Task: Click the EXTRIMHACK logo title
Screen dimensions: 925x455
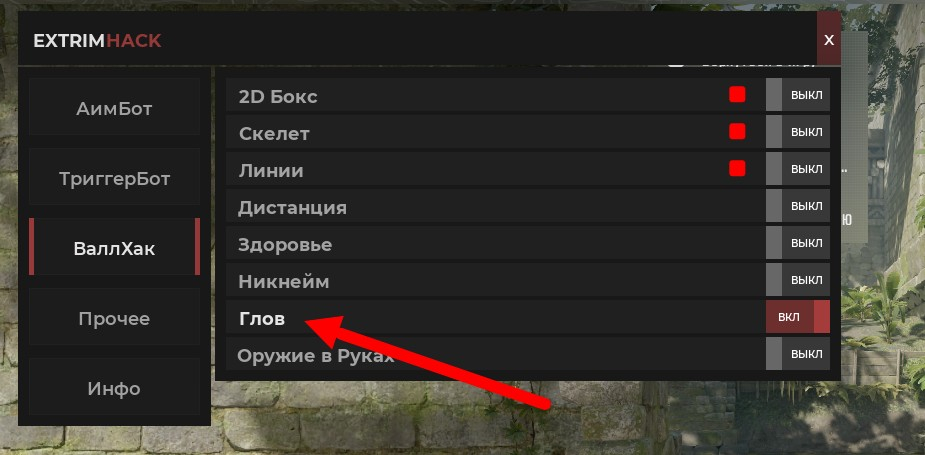Action: [97, 41]
